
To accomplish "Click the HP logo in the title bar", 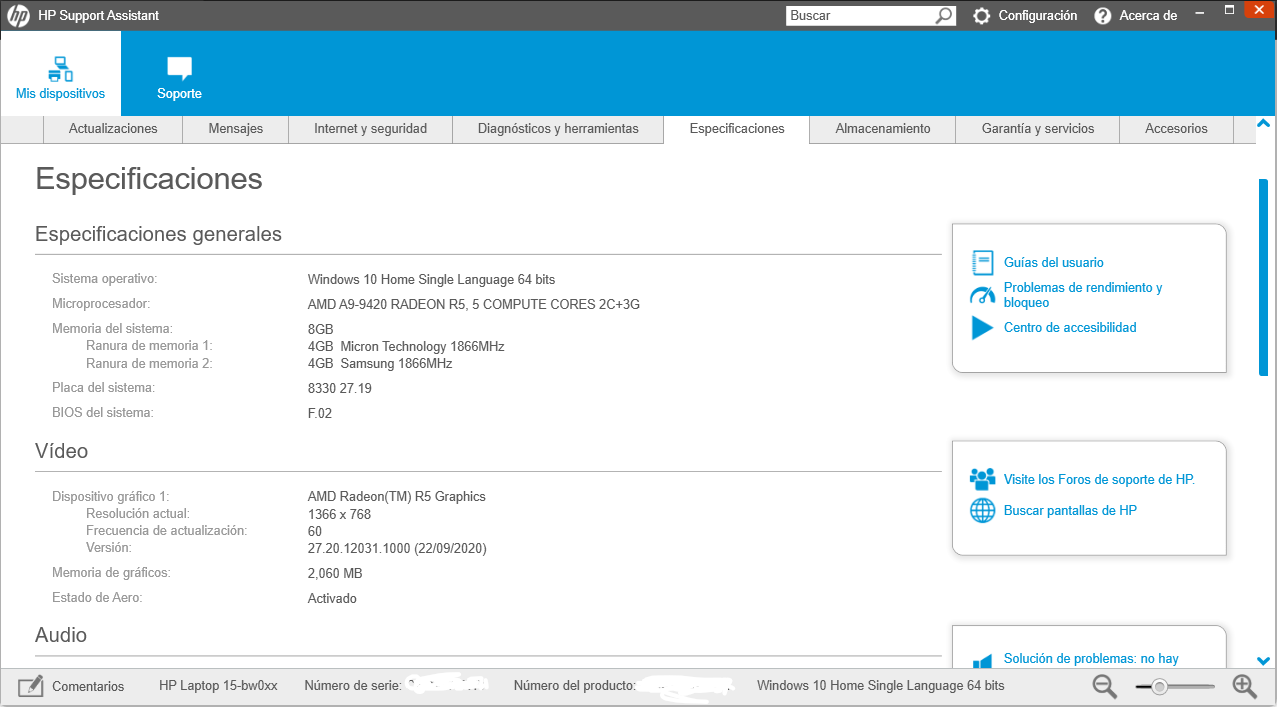I will coord(18,16).
